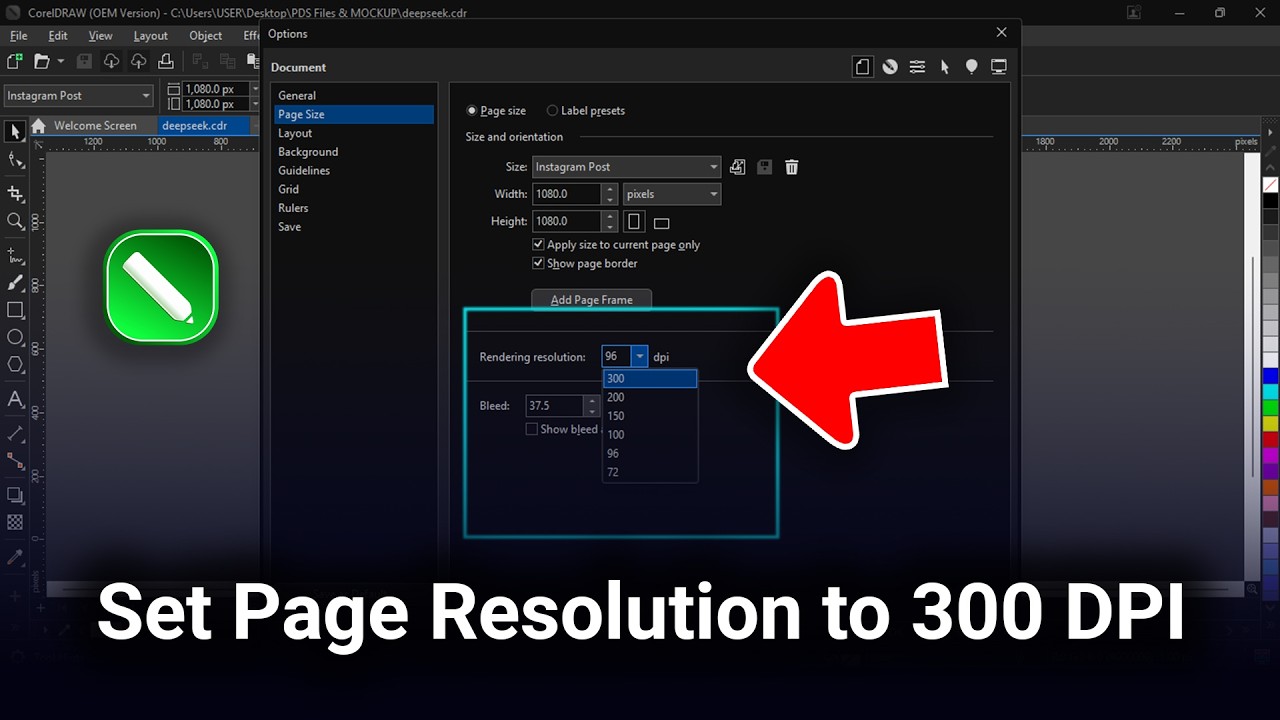Select the Drop Shadow tool
Screen dimensions: 1280x720
15,495
